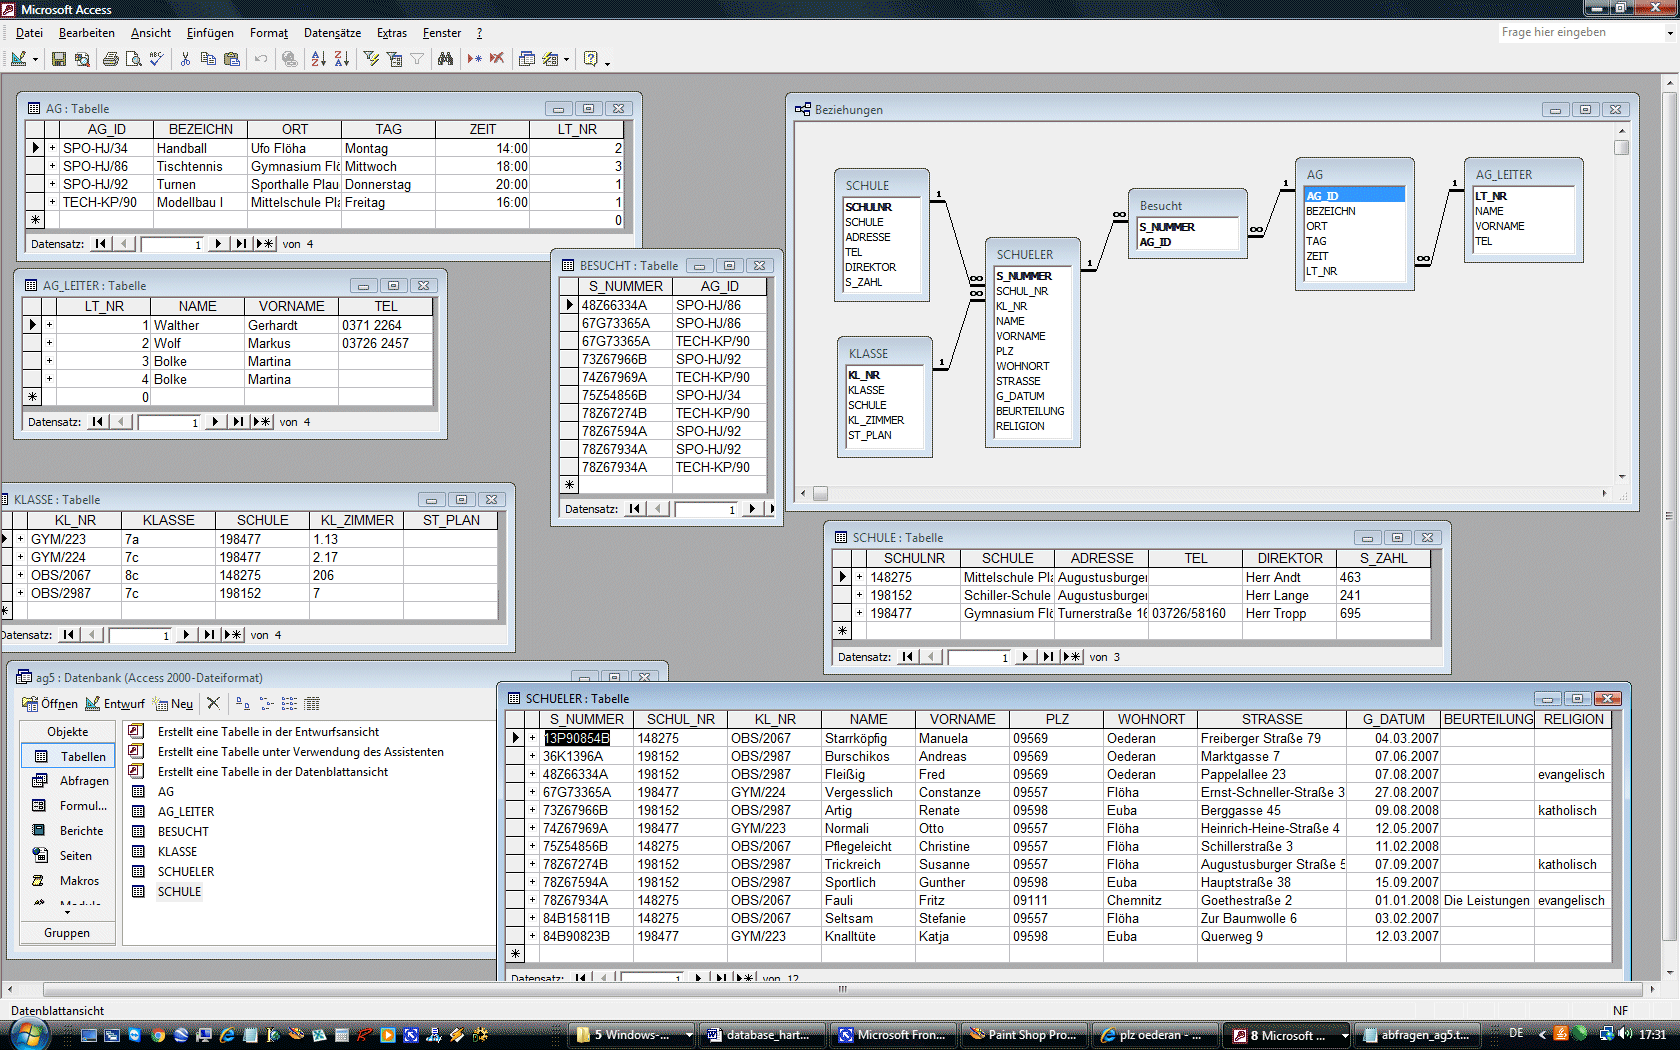Click the delete X icon in ag5 window
The width and height of the screenshot is (1680, 1050).
[x=213, y=703]
